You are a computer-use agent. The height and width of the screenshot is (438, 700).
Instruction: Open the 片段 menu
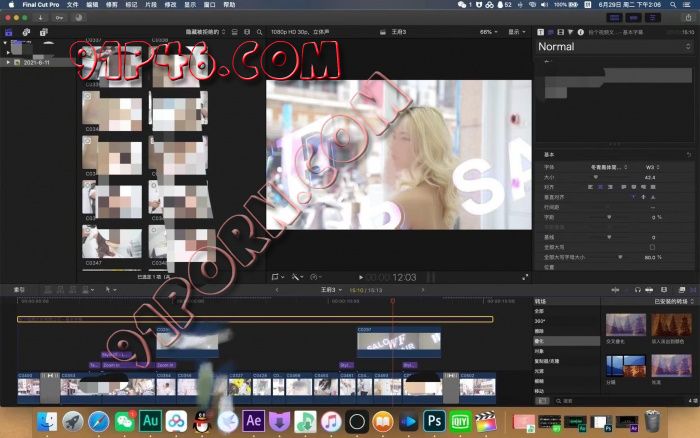pyautogui.click(x=151, y=5)
